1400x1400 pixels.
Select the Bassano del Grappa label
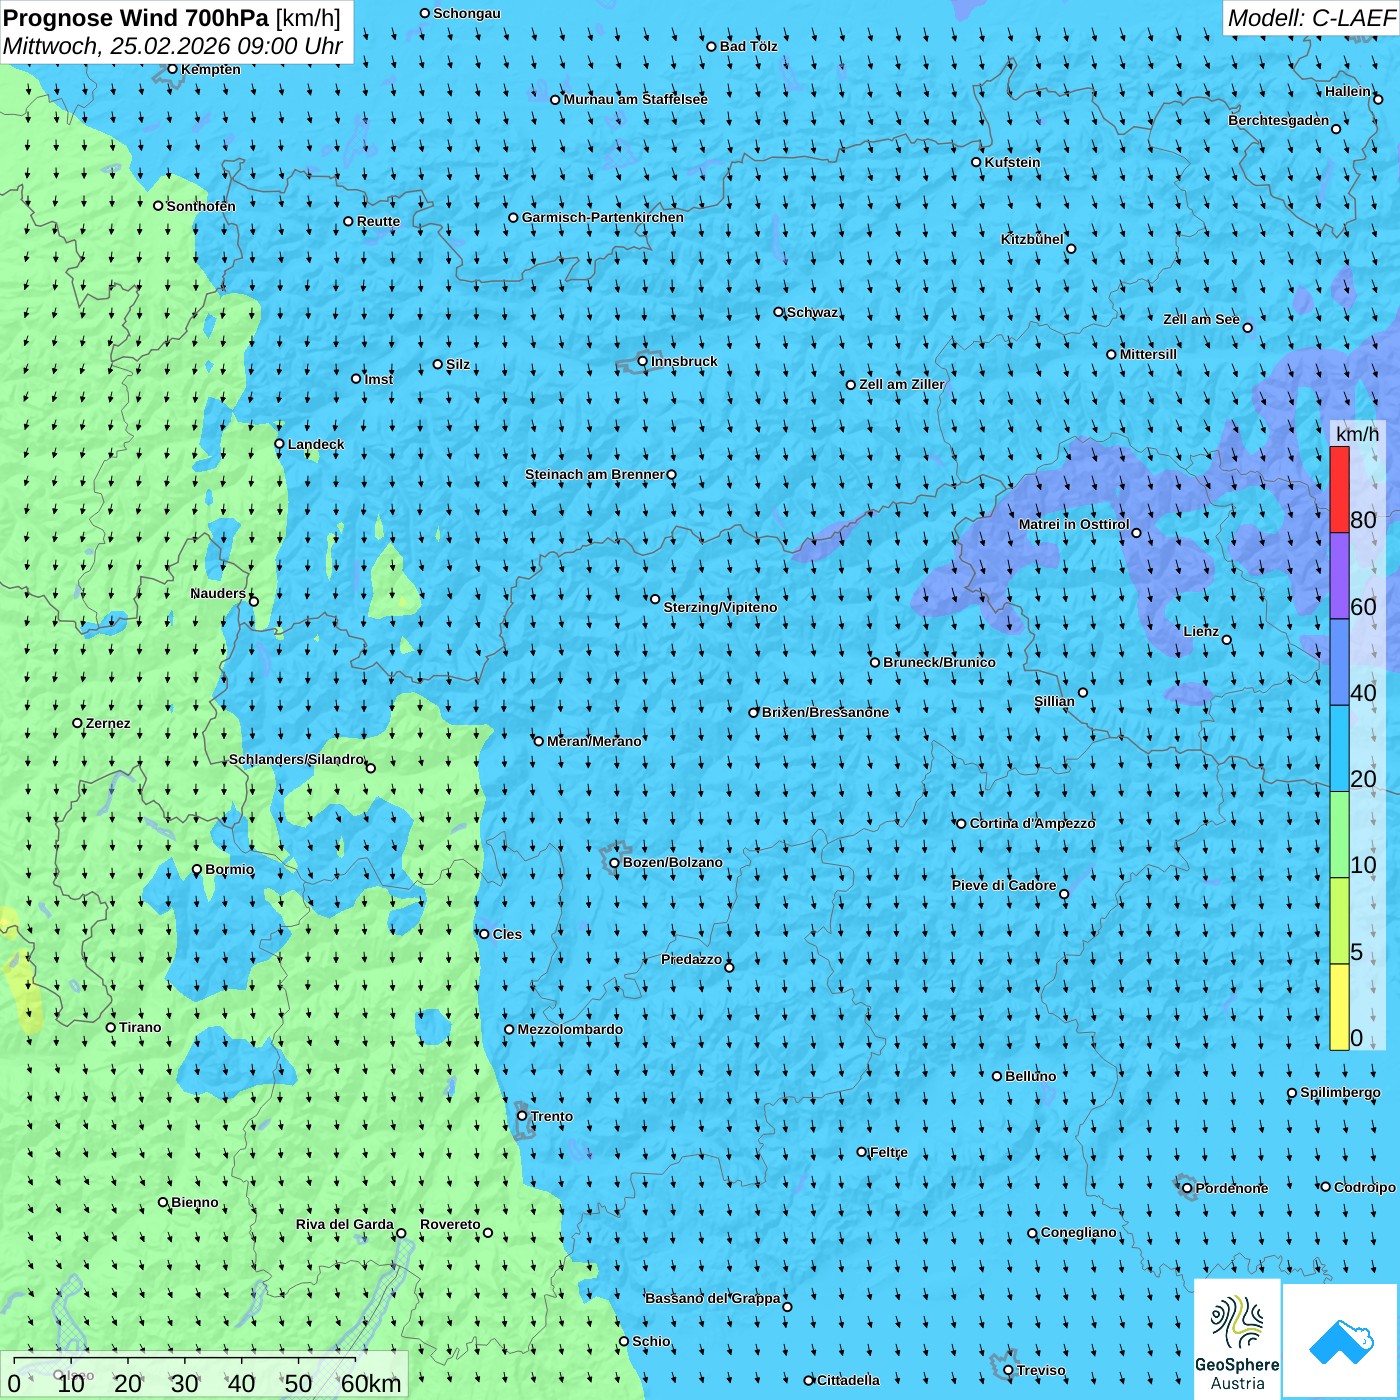tap(713, 1298)
